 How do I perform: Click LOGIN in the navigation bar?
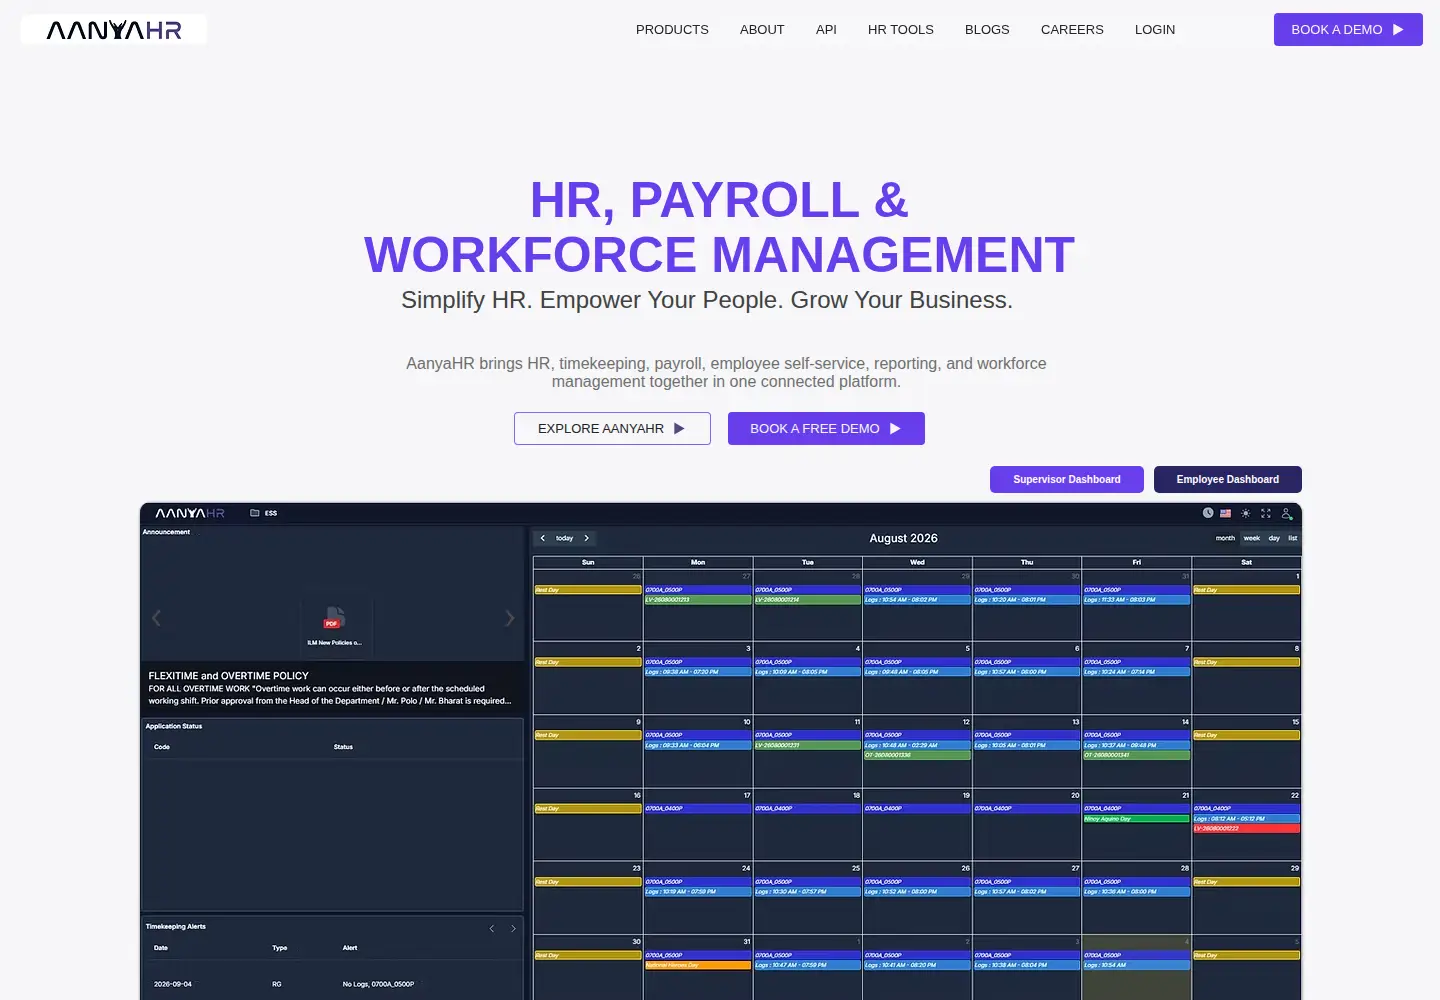[1155, 30]
